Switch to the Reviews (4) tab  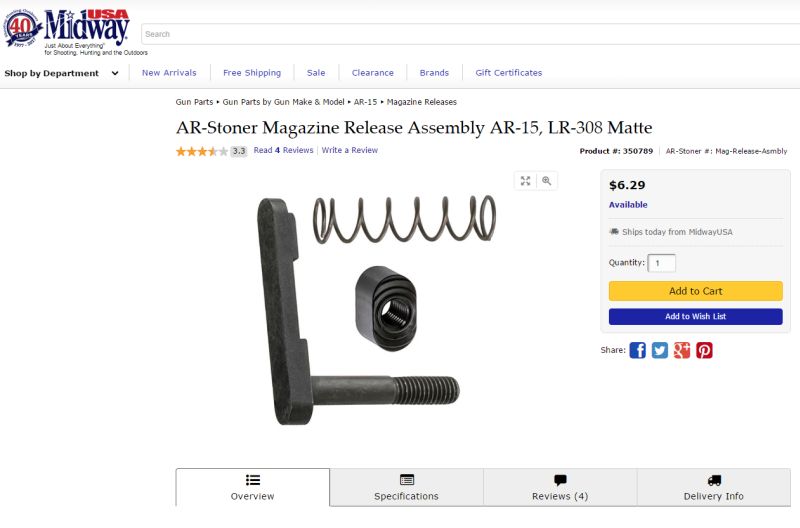pyautogui.click(x=560, y=487)
